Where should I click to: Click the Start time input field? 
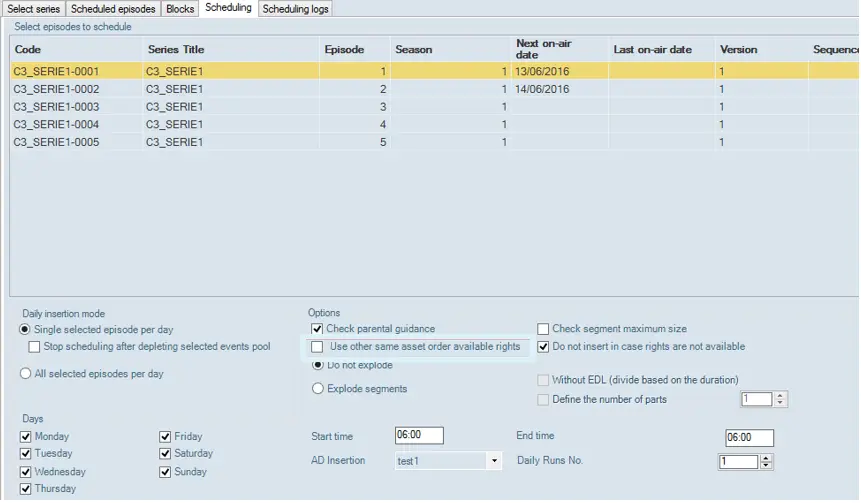coord(419,436)
